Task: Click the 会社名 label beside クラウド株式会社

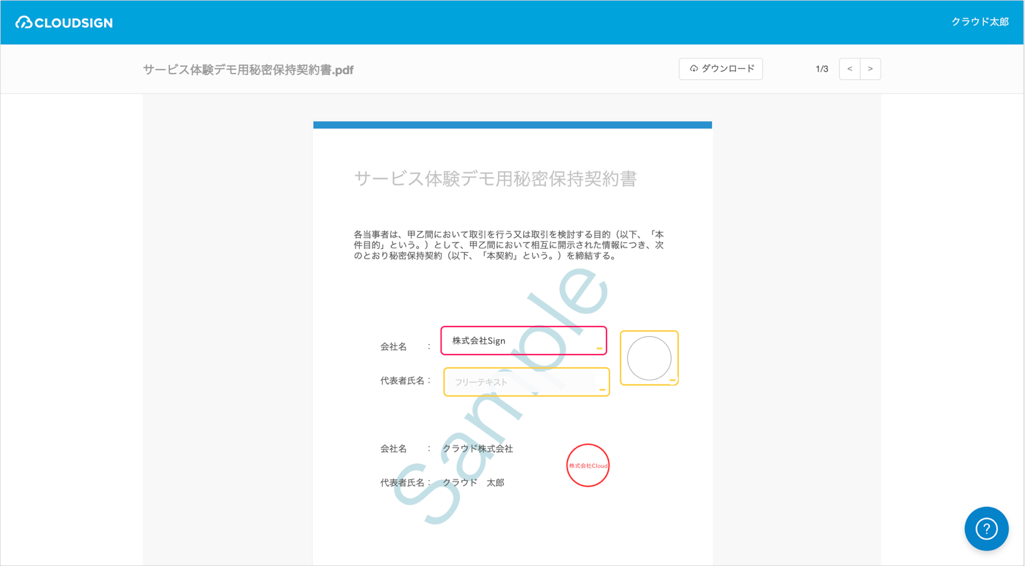Action: pyautogui.click(x=394, y=449)
